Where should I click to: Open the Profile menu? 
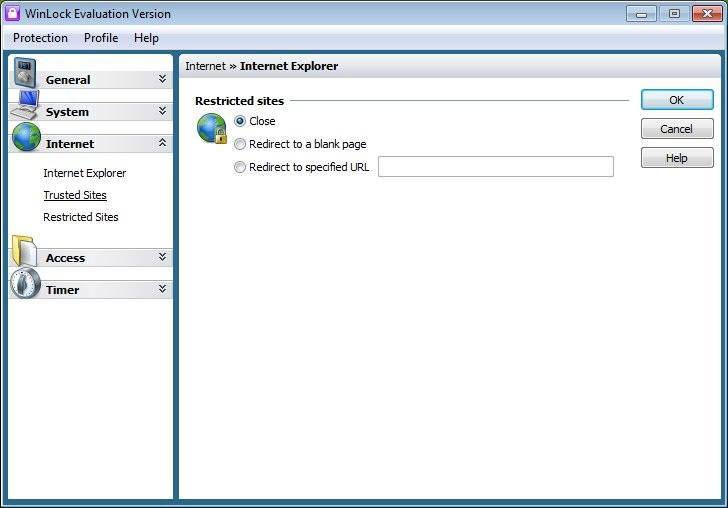coord(101,38)
